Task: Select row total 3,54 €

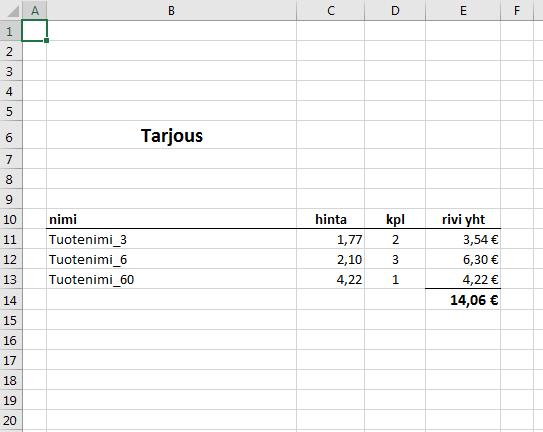Action: click(463, 239)
